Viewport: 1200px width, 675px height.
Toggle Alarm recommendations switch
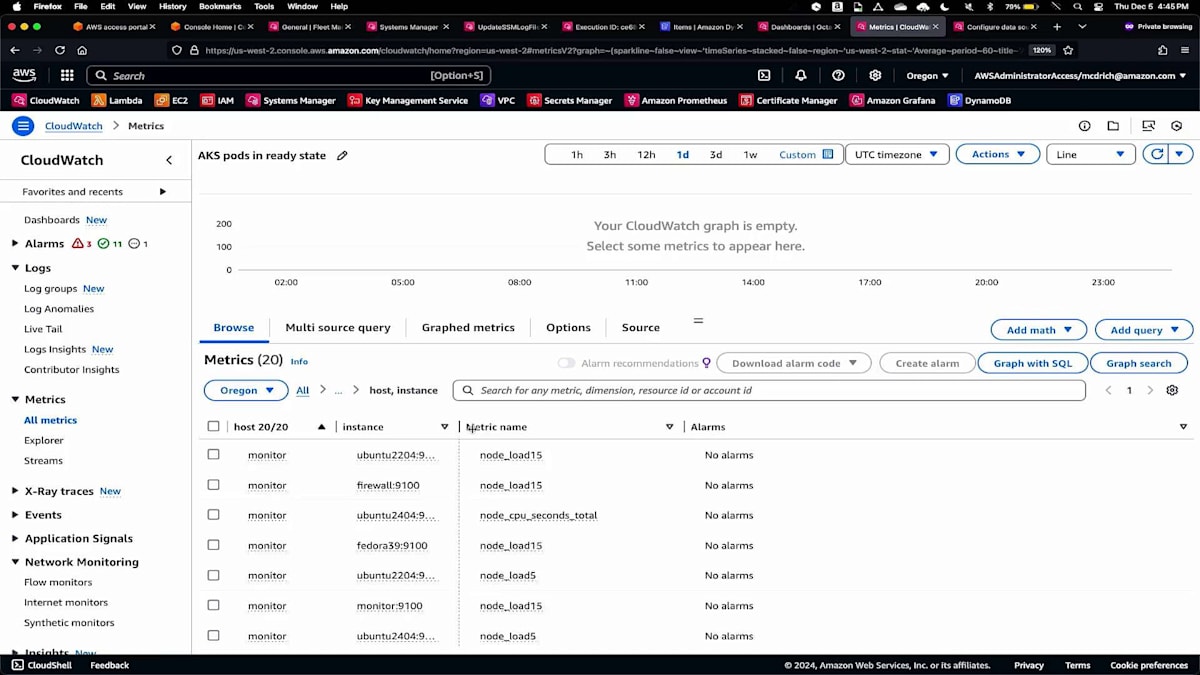(x=566, y=363)
